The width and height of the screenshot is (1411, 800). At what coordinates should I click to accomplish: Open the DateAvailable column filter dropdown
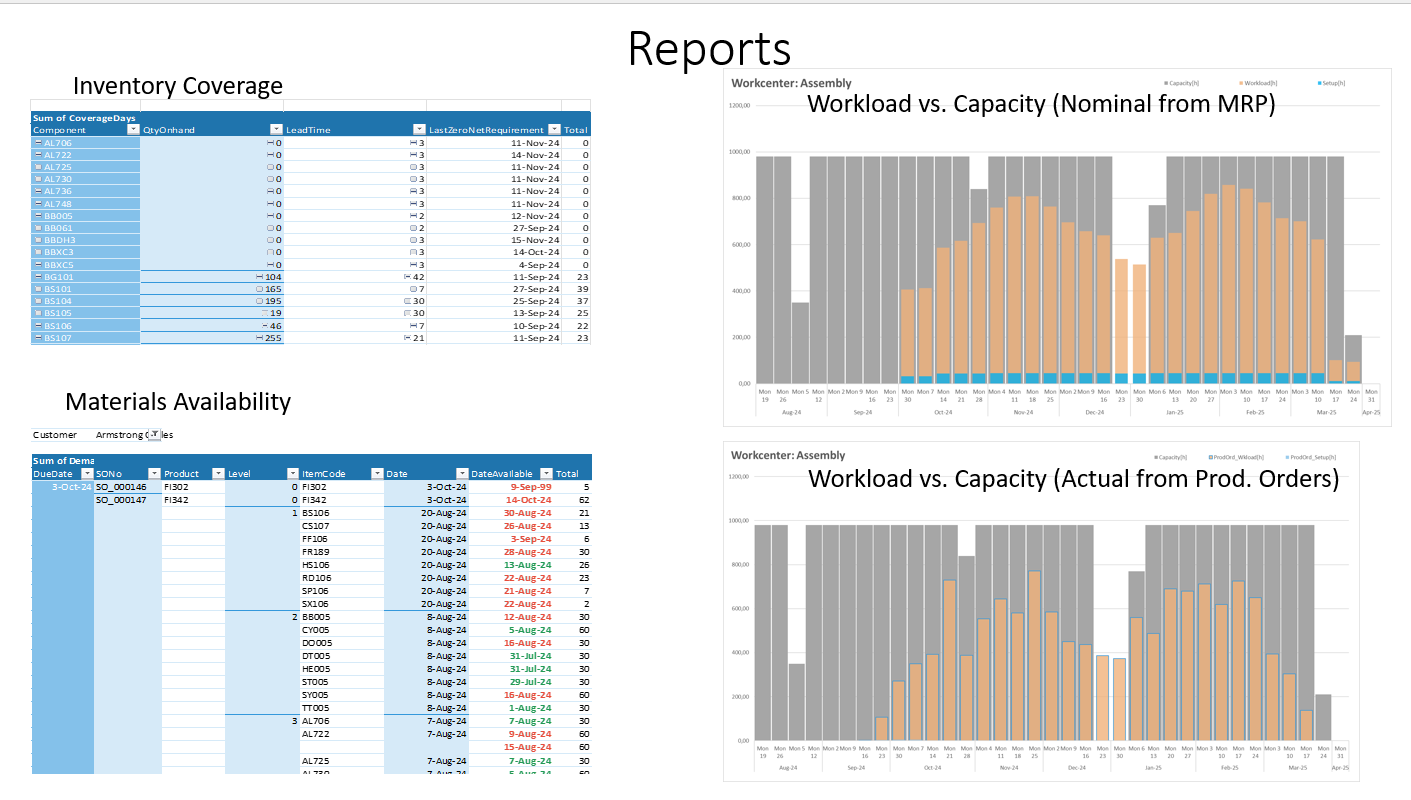pyautogui.click(x=546, y=474)
